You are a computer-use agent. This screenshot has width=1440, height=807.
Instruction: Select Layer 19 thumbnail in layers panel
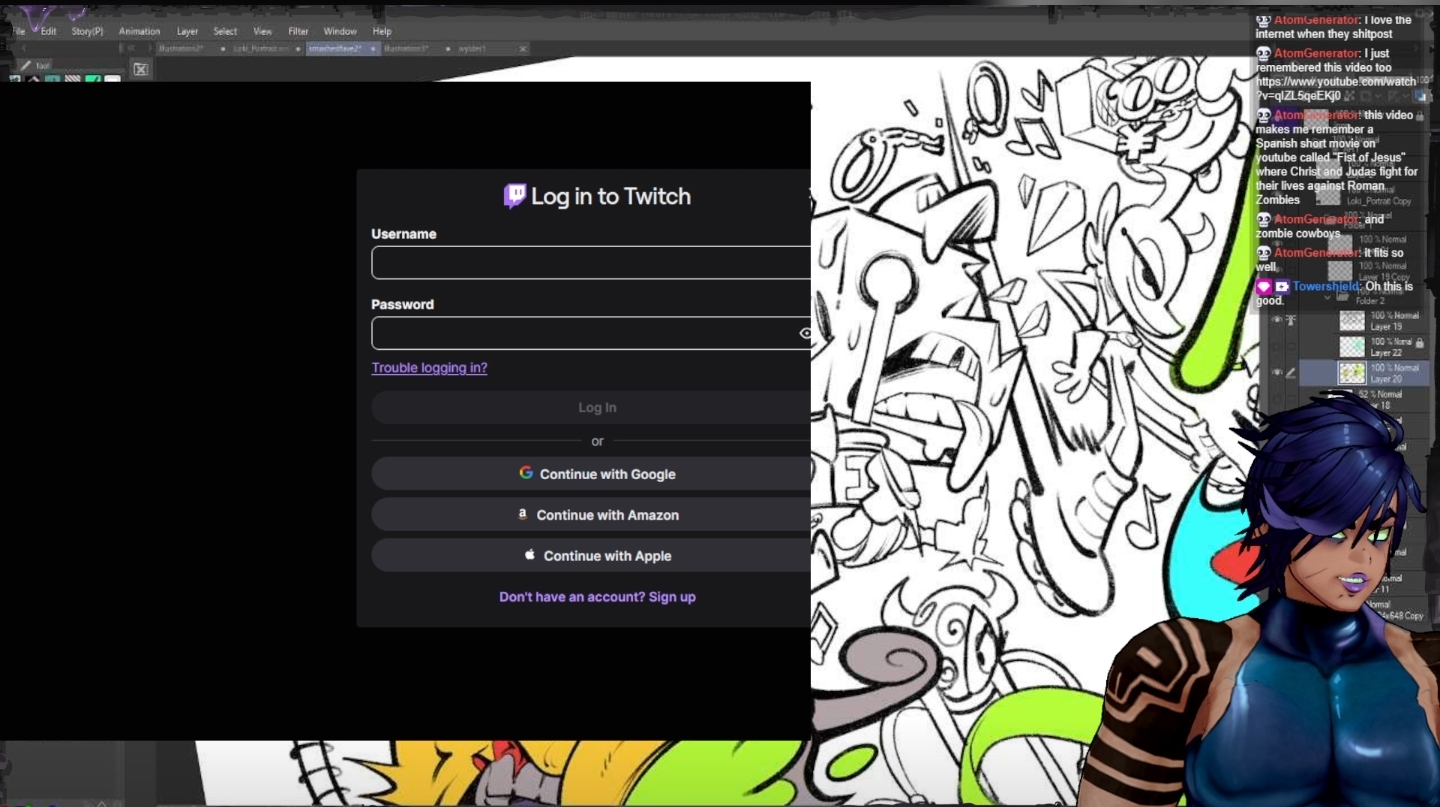[x=1352, y=320]
